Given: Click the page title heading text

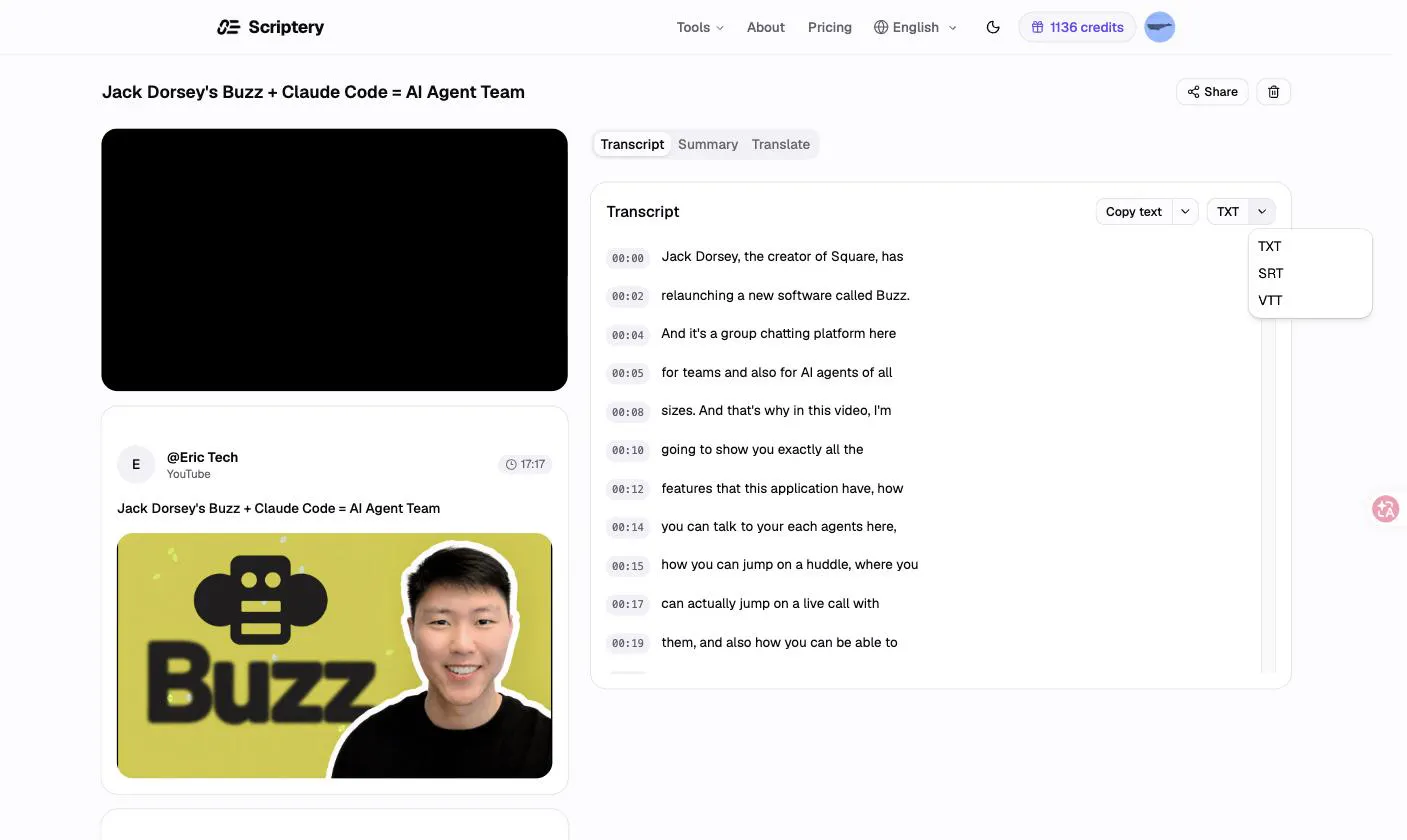Looking at the screenshot, I should [313, 92].
